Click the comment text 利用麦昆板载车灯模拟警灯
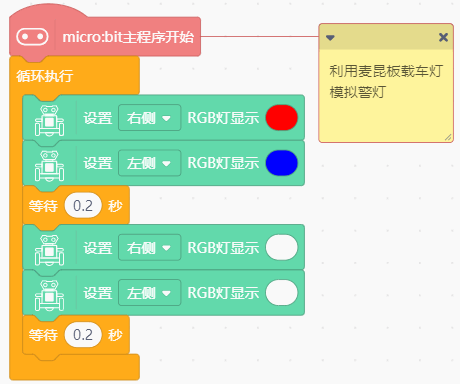This screenshot has height=384, width=460. [x=386, y=81]
